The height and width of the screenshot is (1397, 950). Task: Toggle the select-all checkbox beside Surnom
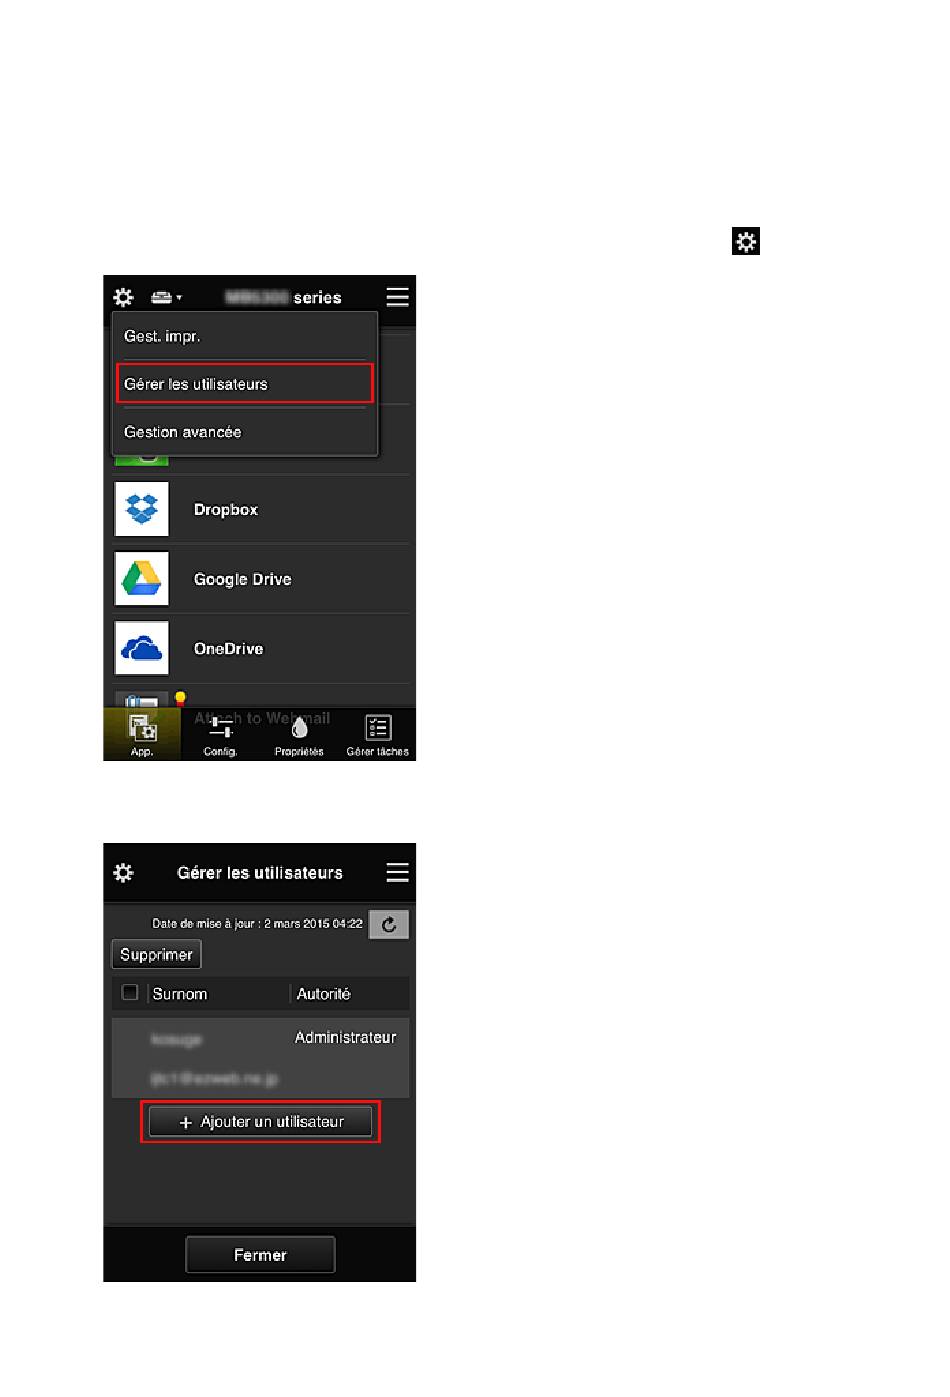pos(130,993)
